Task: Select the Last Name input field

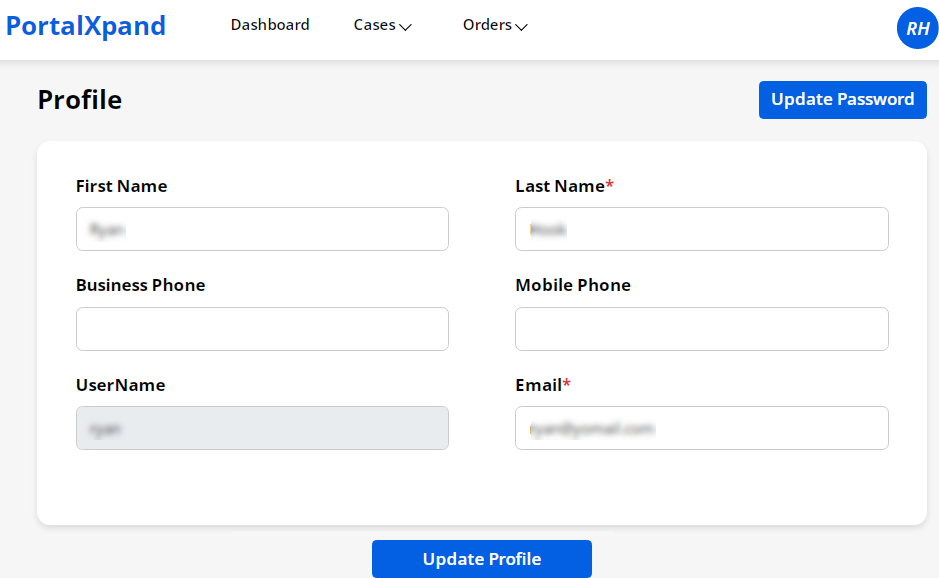Action: pos(701,229)
